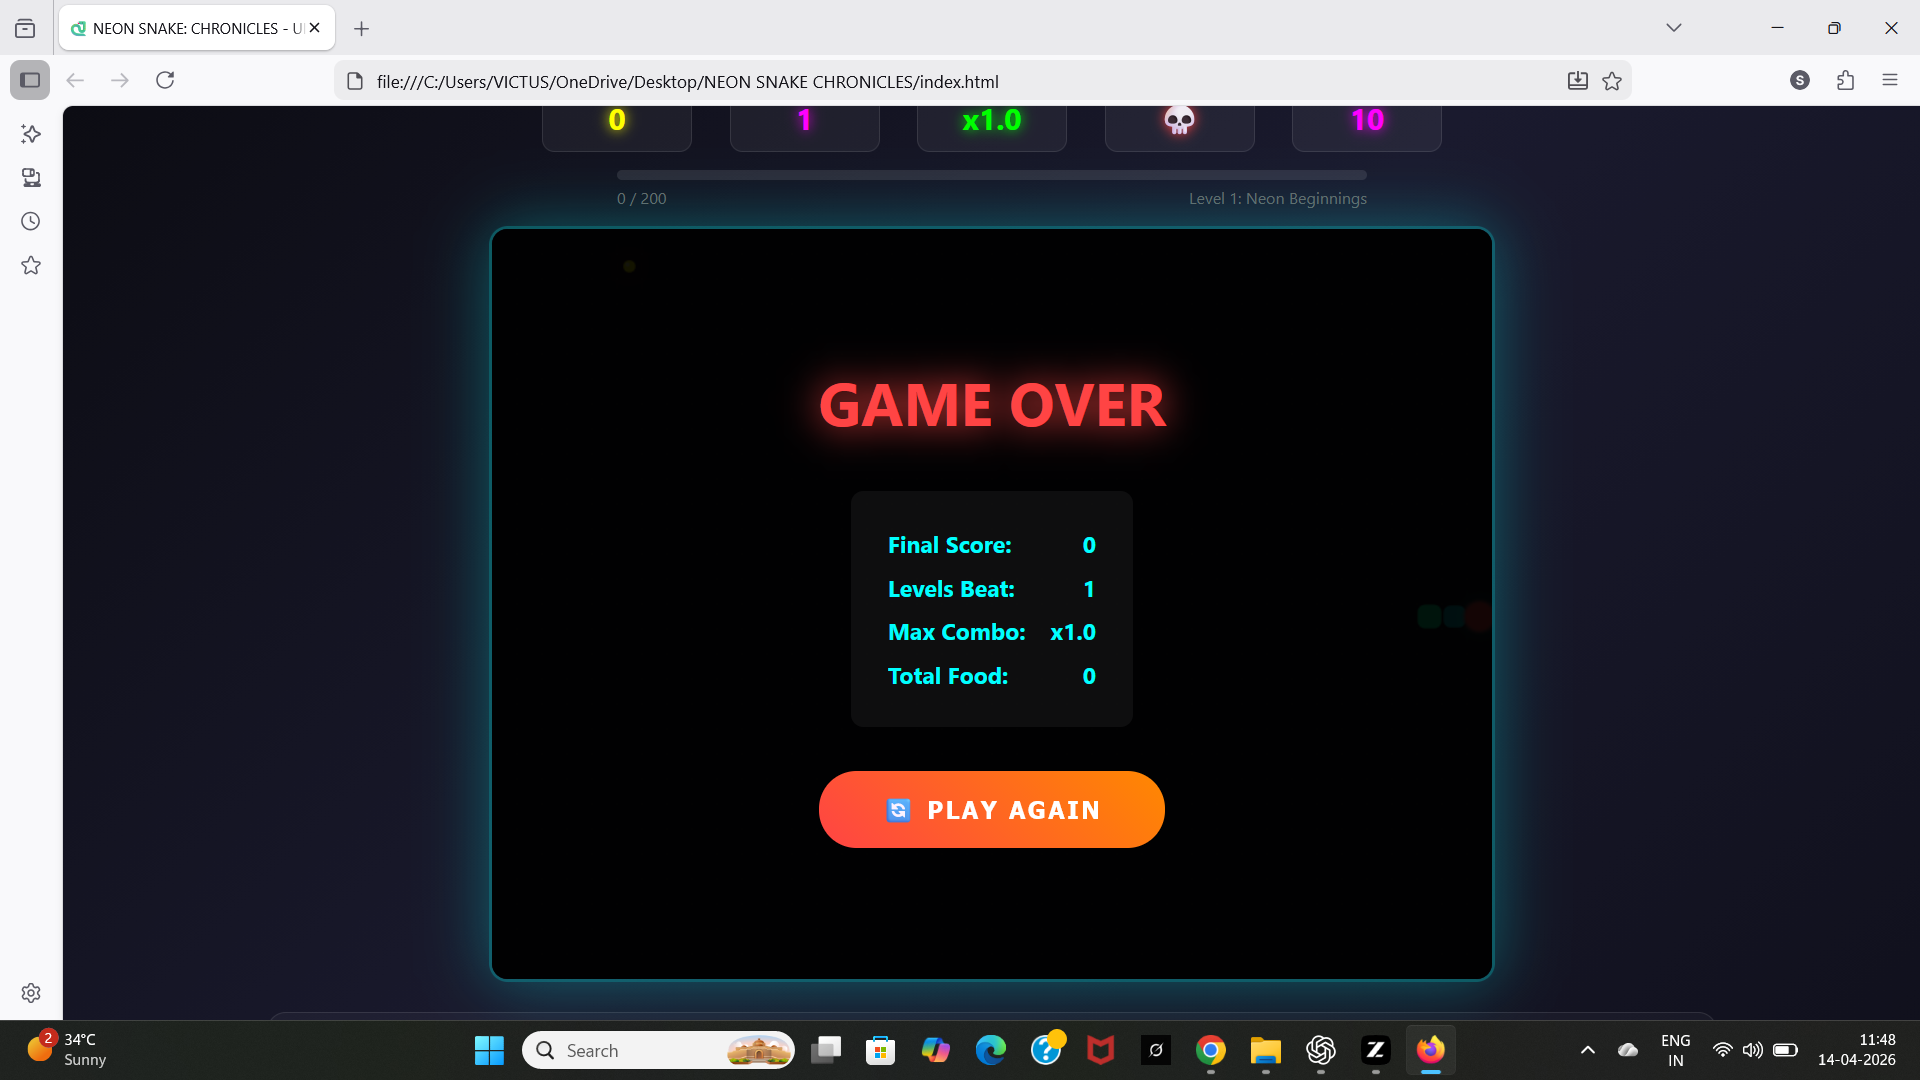Click the address bar URL
This screenshot has height=1080, width=1920.
tap(688, 82)
